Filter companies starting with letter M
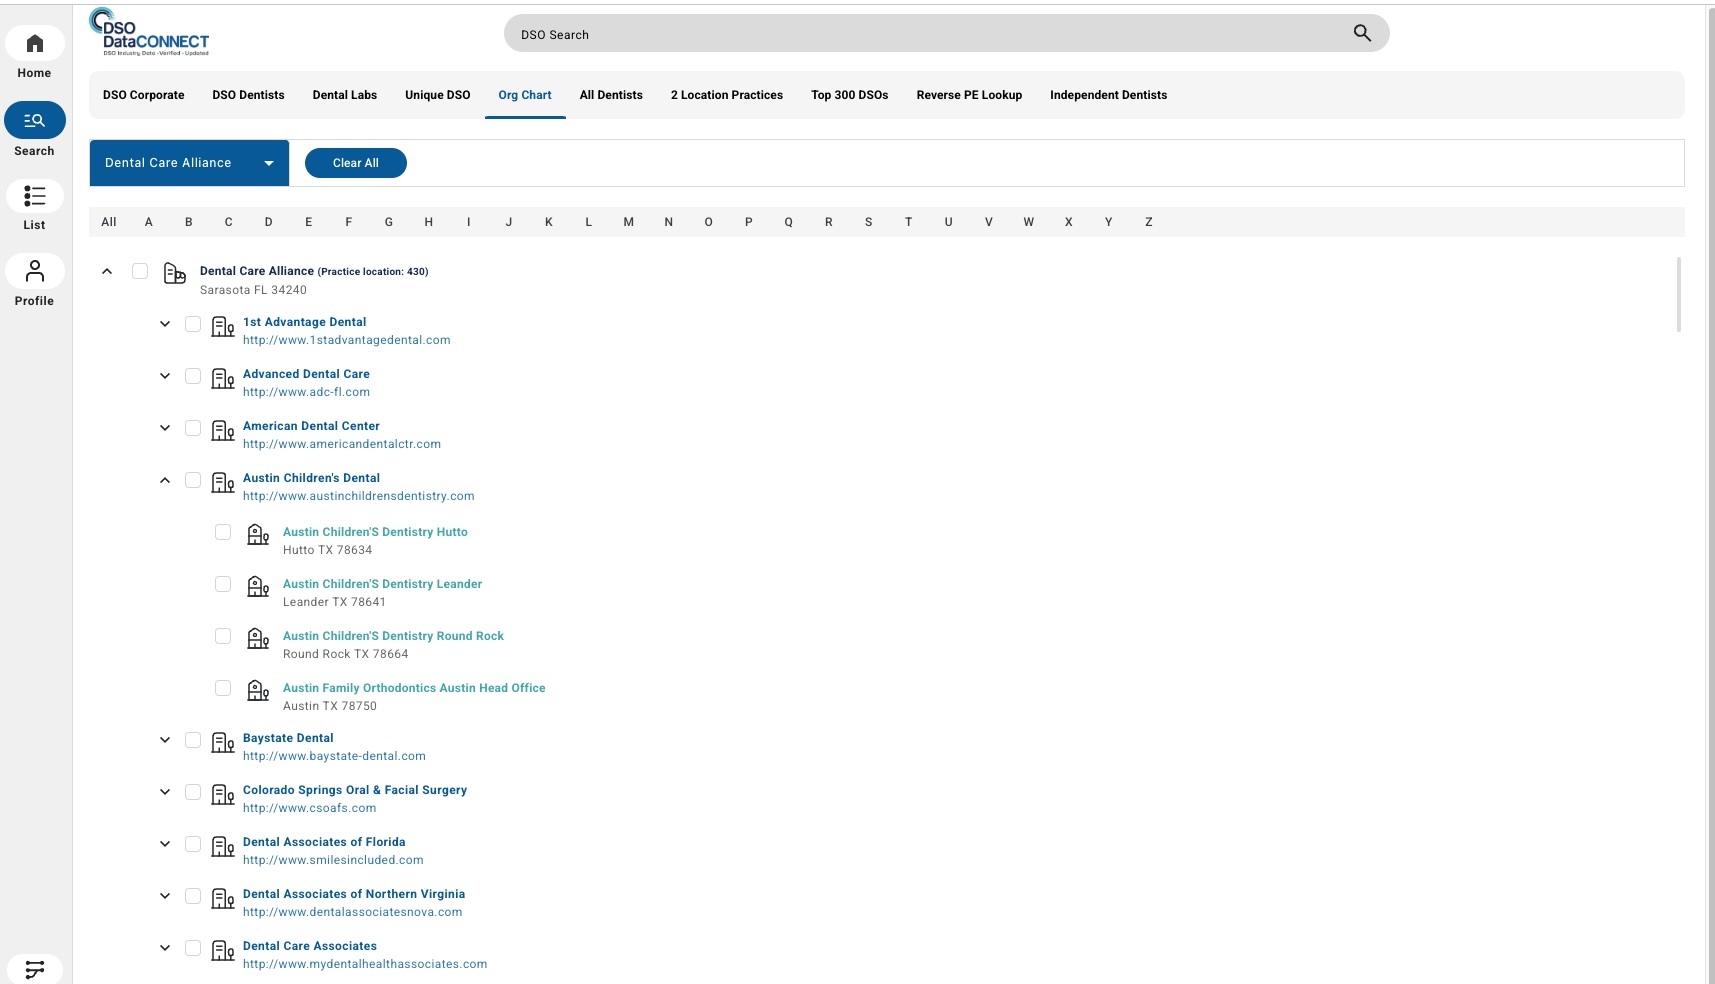Image resolution: width=1715 pixels, height=984 pixels. tap(628, 222)
